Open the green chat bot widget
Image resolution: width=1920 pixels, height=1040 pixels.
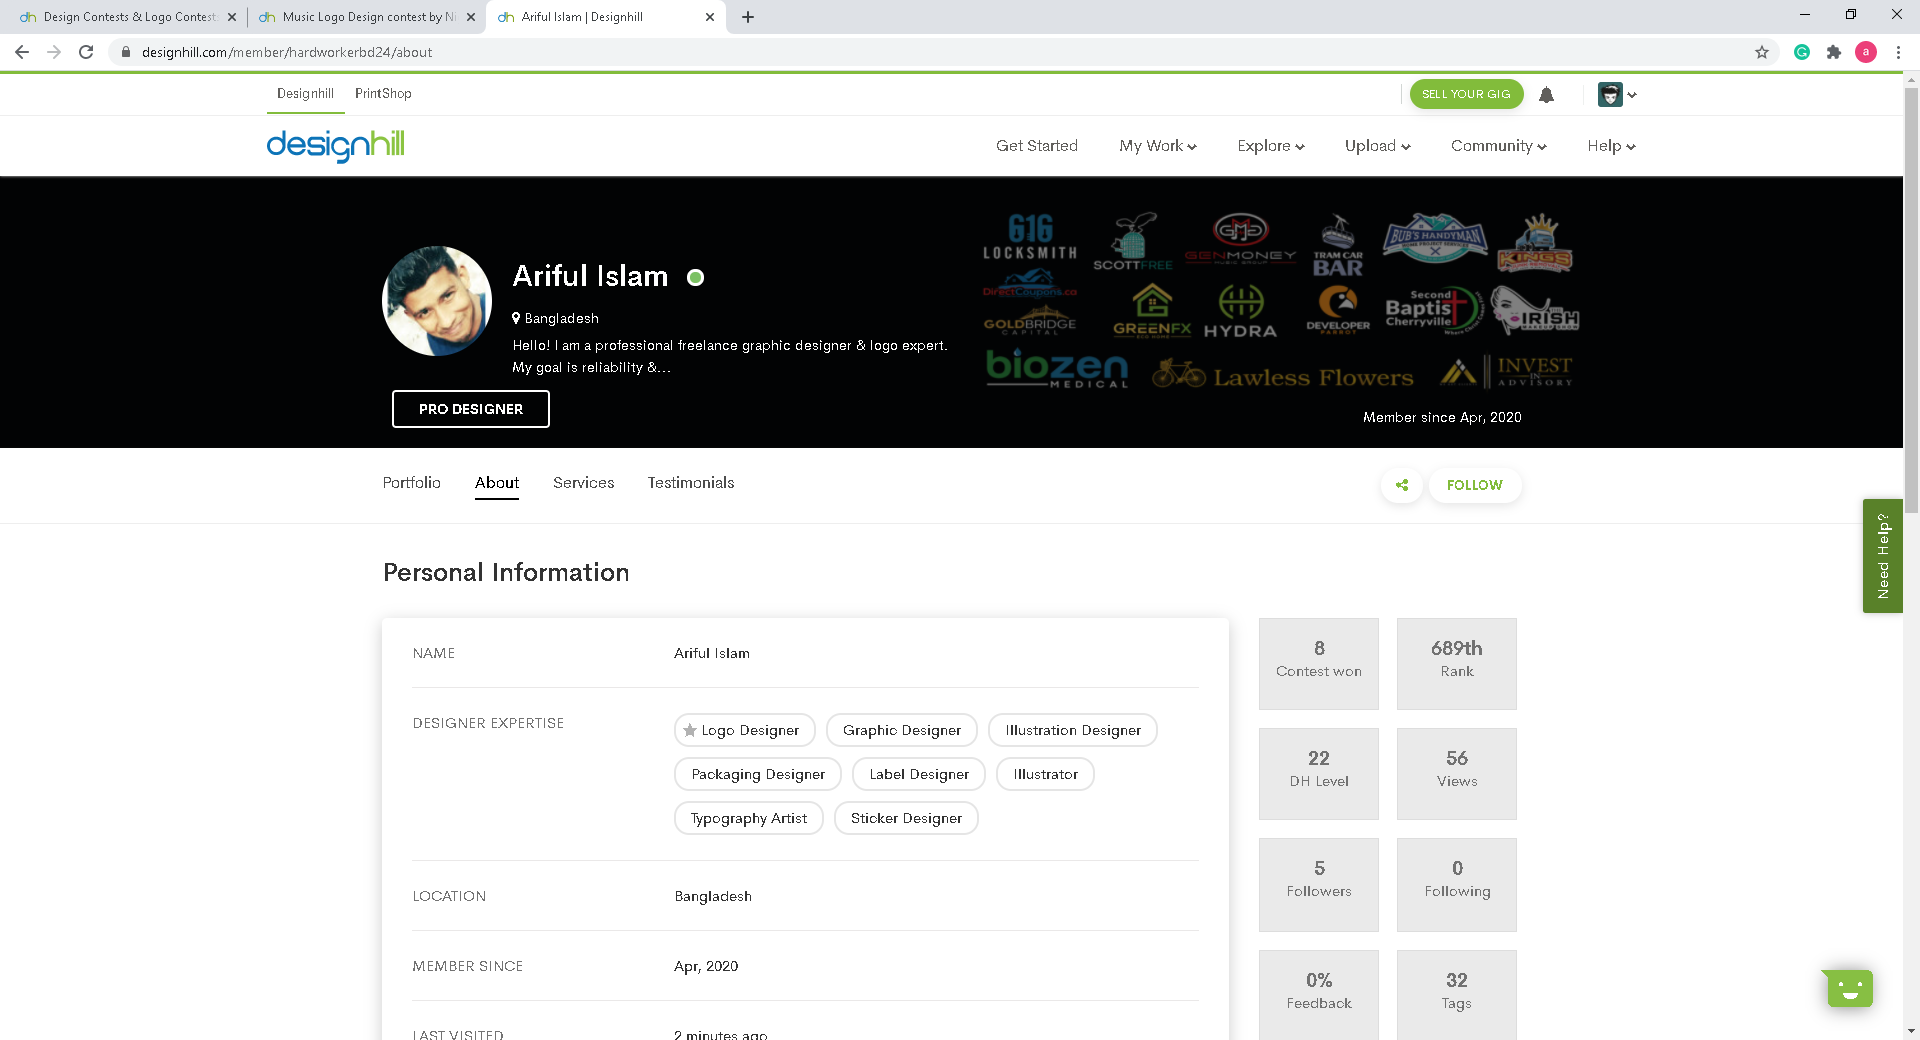[x=1849, y=989]
